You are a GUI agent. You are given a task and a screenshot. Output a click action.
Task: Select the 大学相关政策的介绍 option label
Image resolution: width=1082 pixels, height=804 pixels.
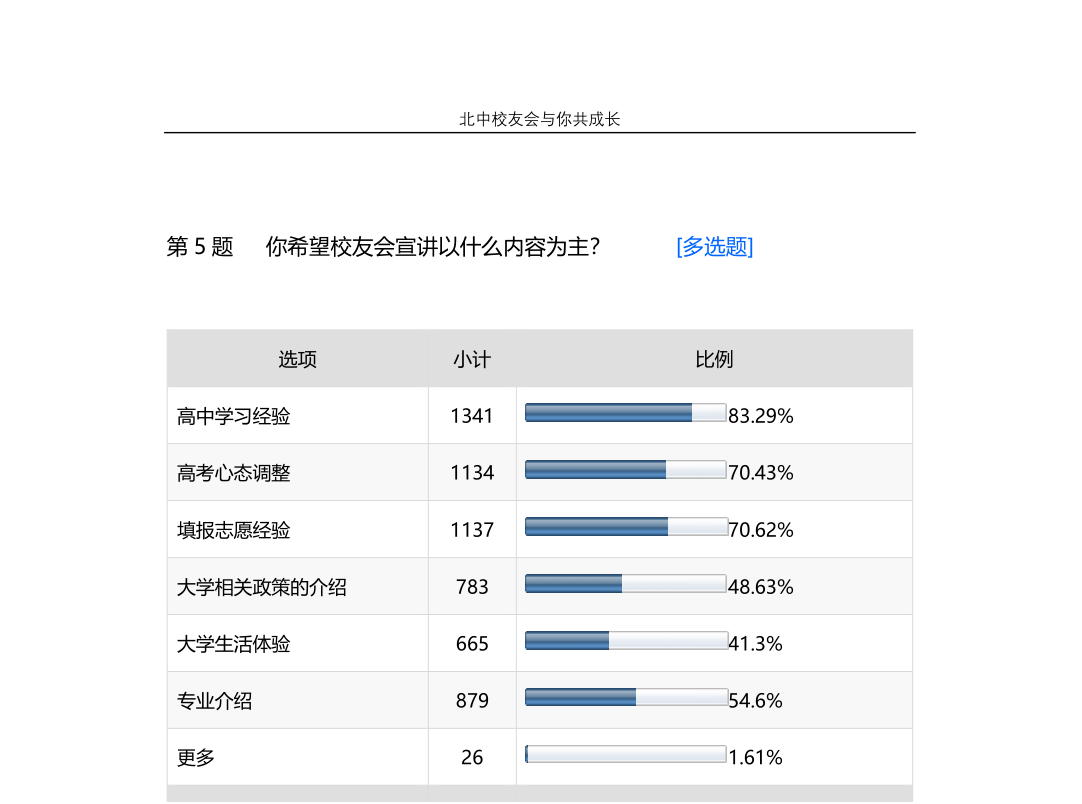tap(262, 587)
